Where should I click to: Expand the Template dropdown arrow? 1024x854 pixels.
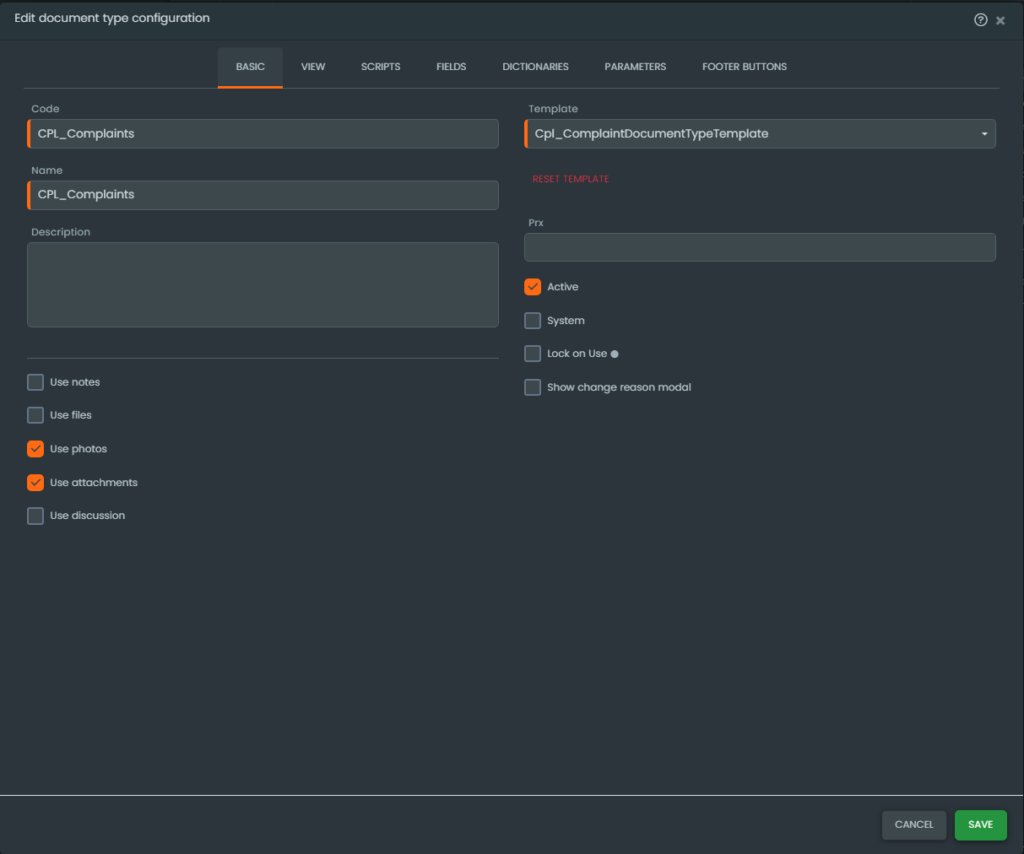[x=984, y=134]
